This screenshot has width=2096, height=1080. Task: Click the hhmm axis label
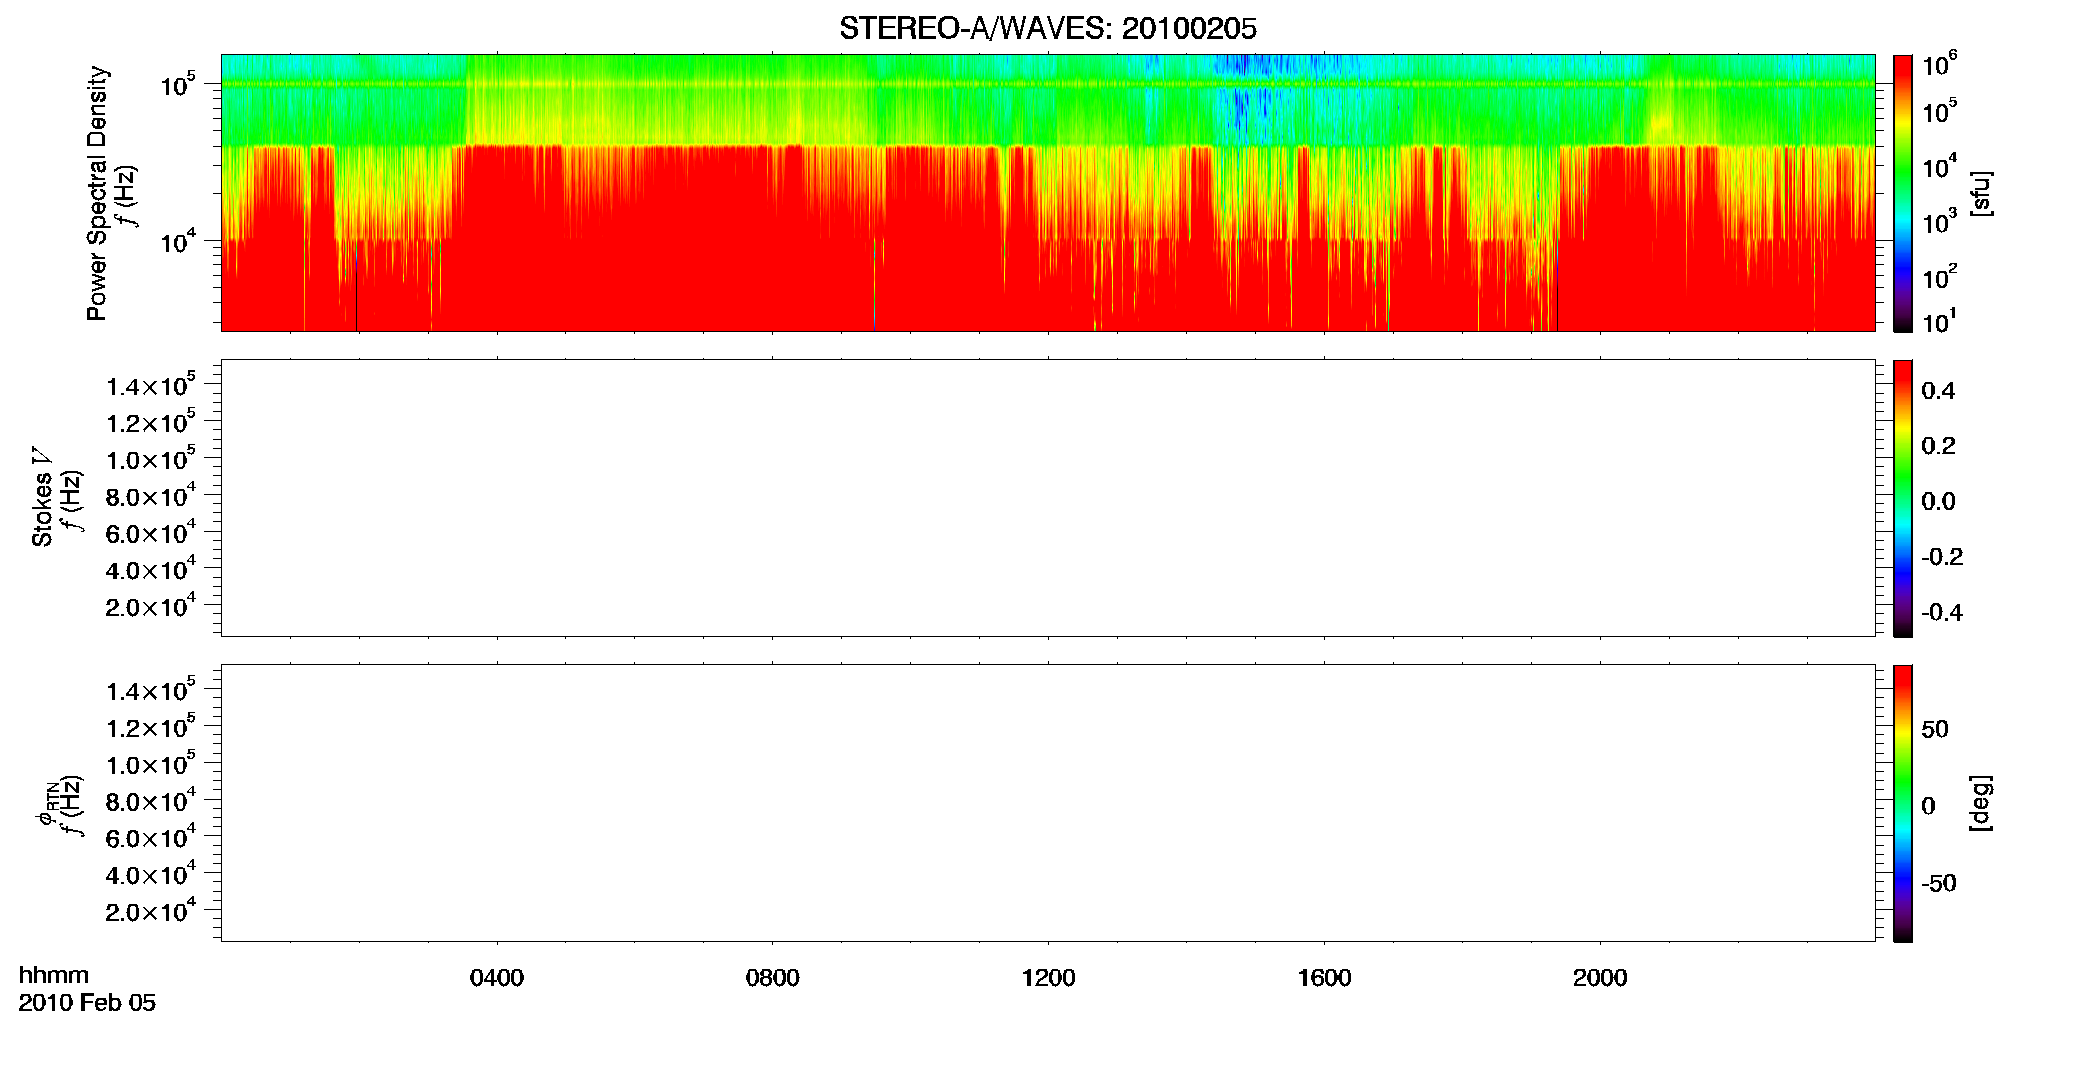[54, 975]
